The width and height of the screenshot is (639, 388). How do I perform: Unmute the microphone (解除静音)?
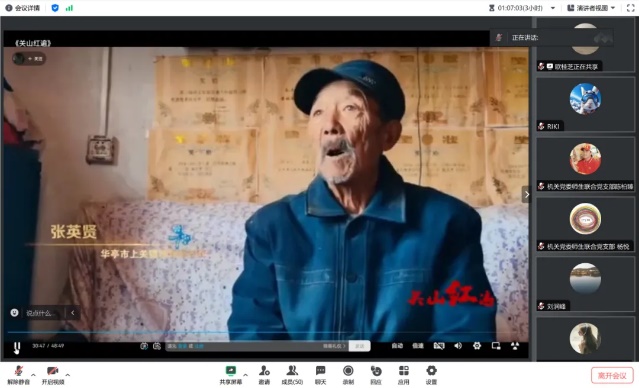(18, 375)
